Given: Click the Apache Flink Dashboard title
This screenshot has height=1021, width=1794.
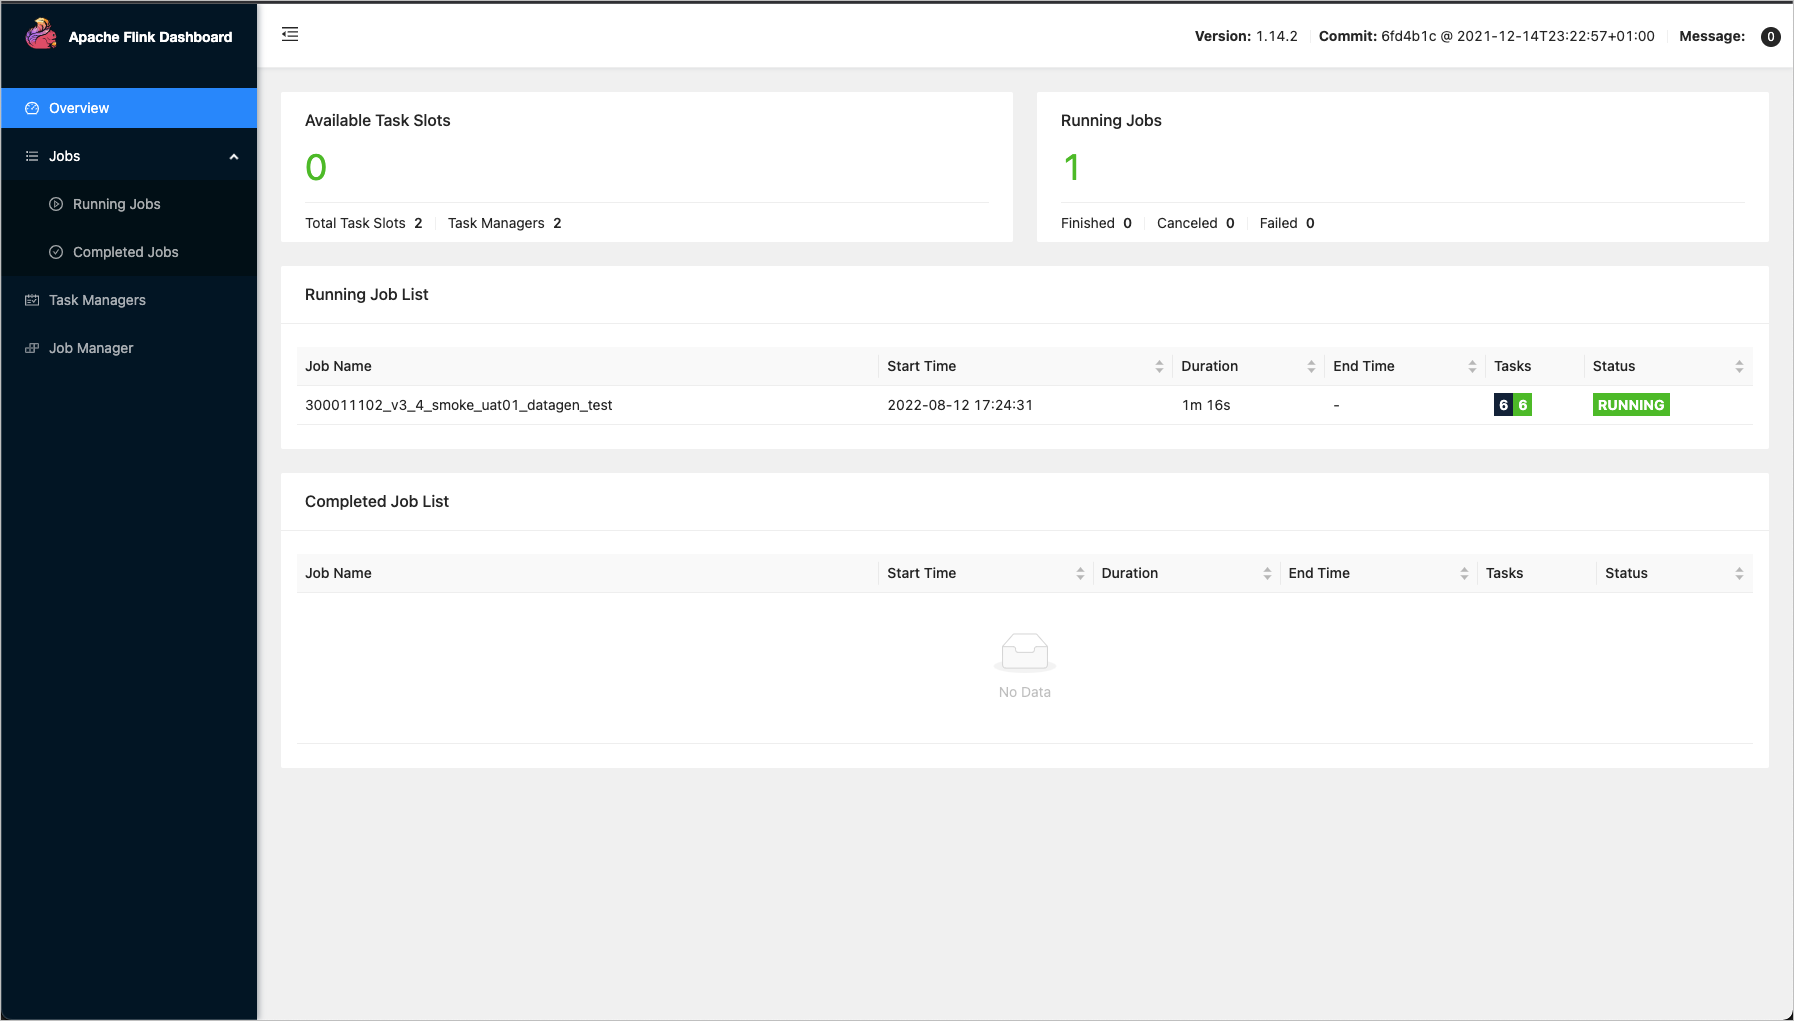Looking at the screenshot, I should [x=150, y=37].
